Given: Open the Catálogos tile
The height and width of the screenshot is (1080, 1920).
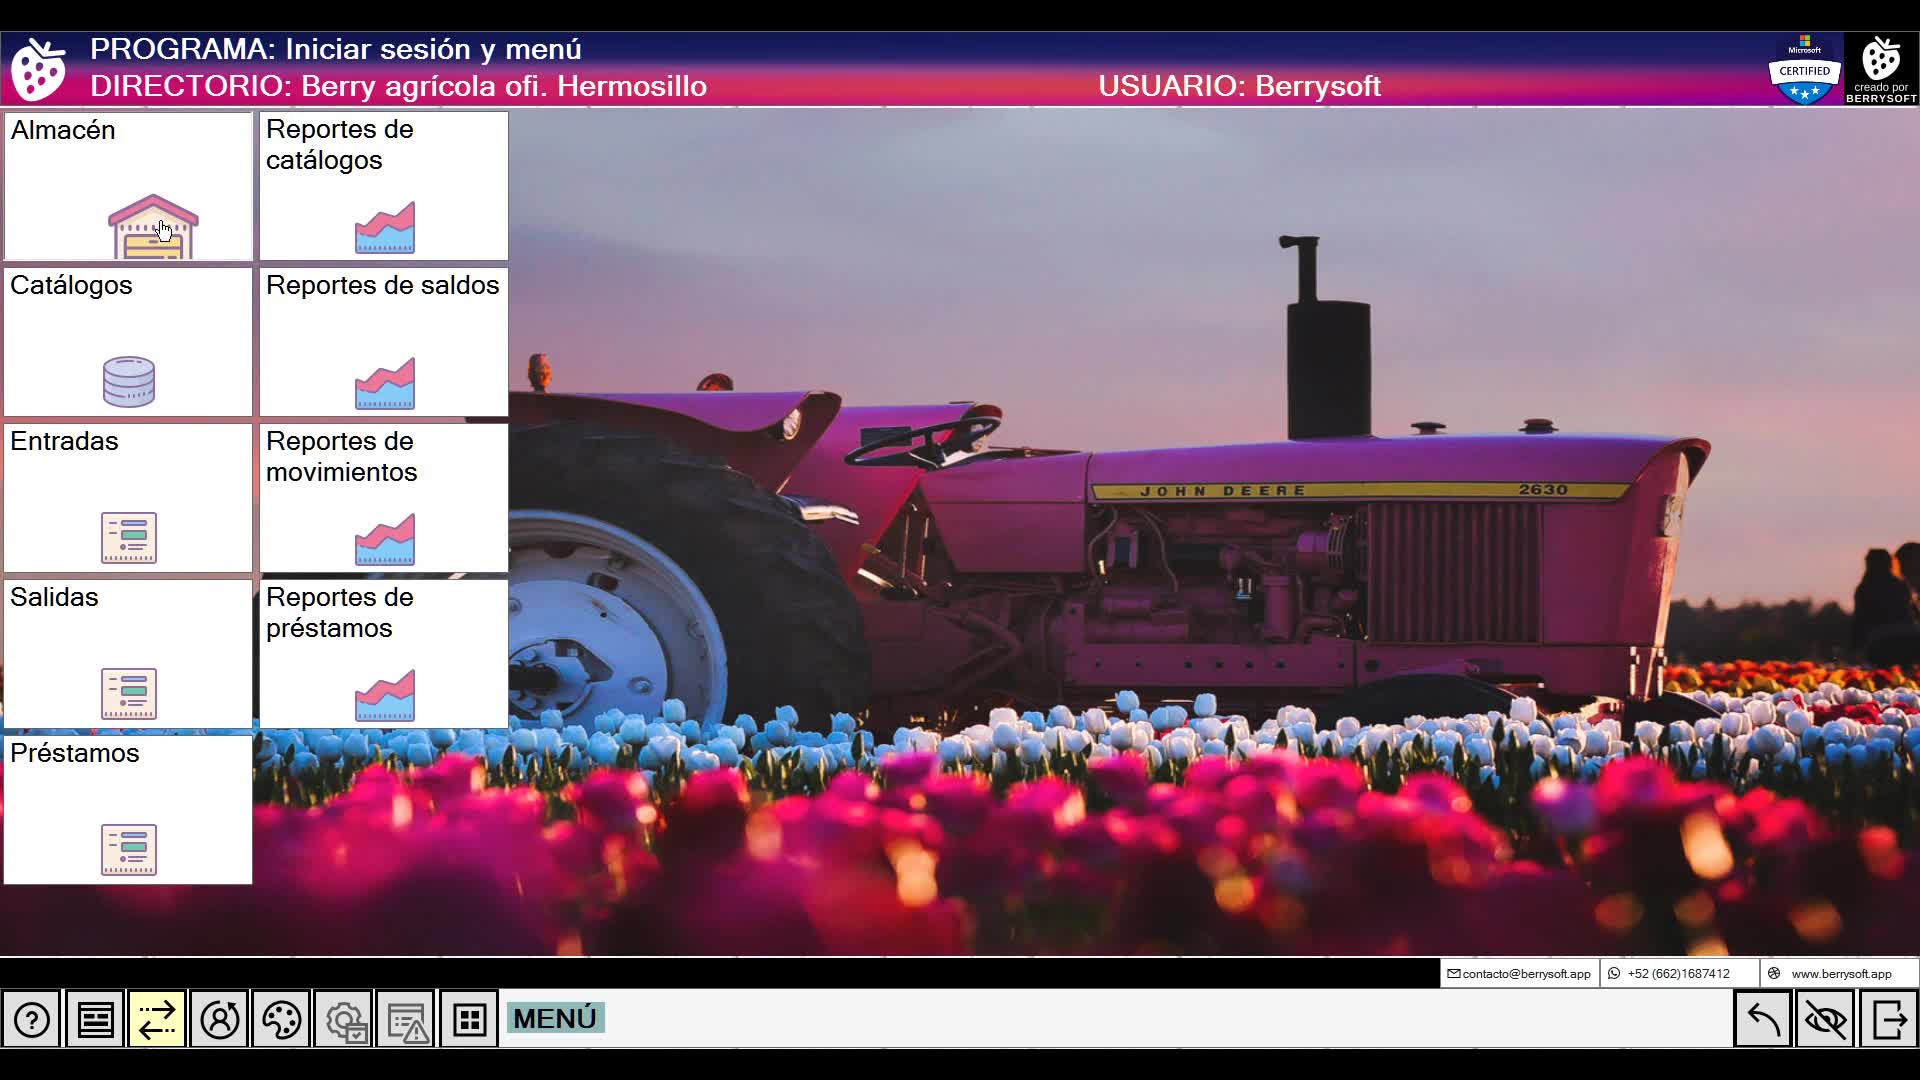Looking at the screenshot, I should [128, 342].
